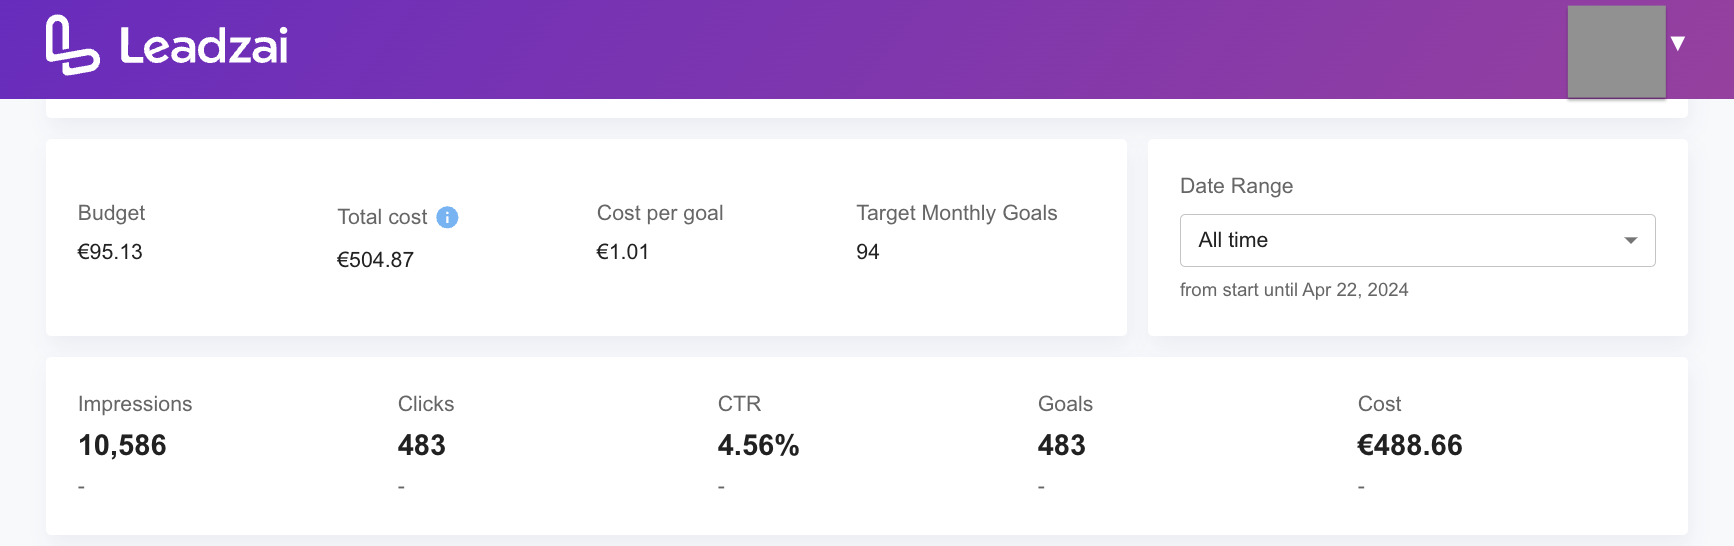Click the Target Monthly Goals label

point(957,213)
